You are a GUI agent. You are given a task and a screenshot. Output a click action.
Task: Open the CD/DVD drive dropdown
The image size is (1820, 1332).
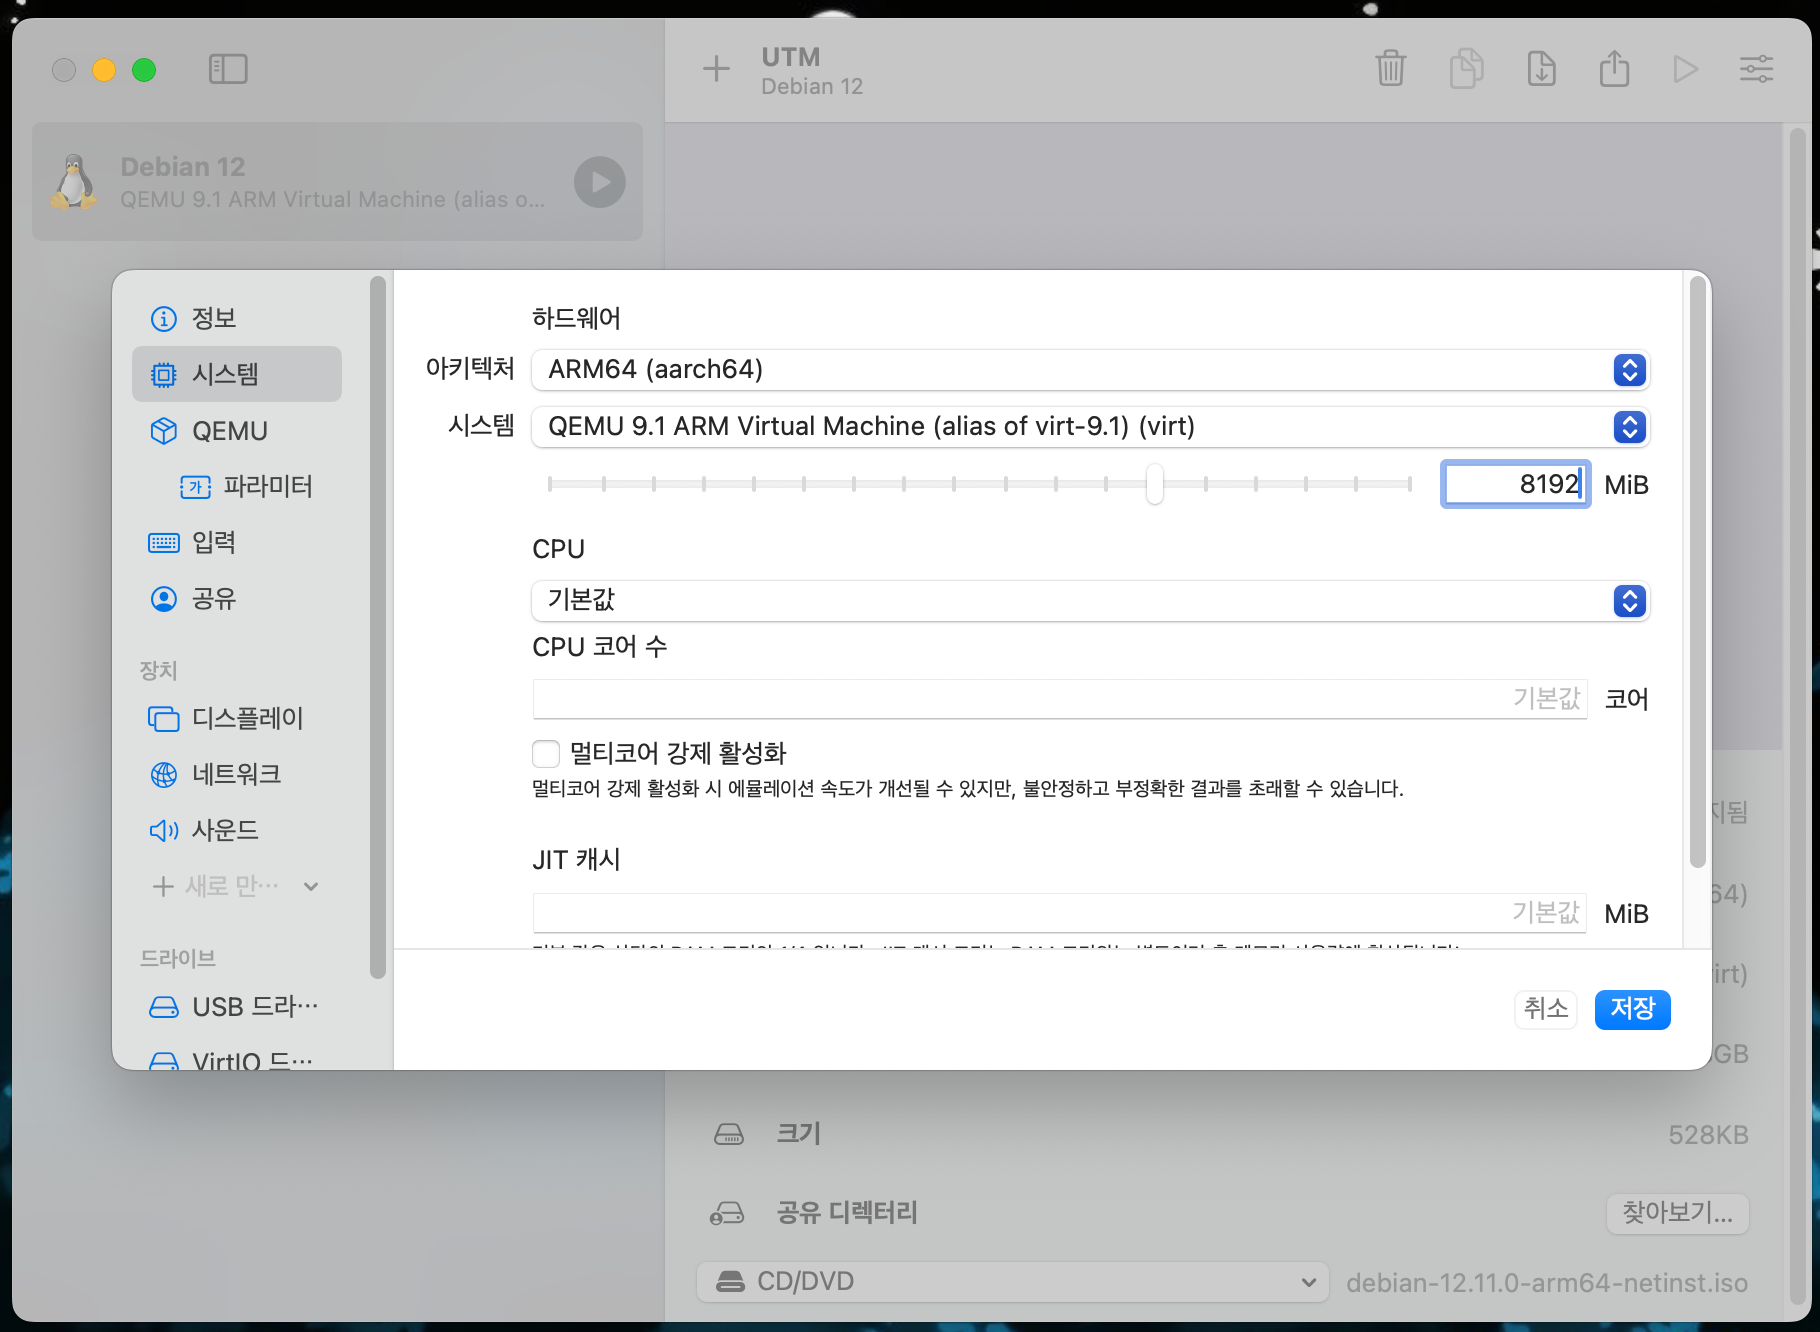click(1013, 1282)
